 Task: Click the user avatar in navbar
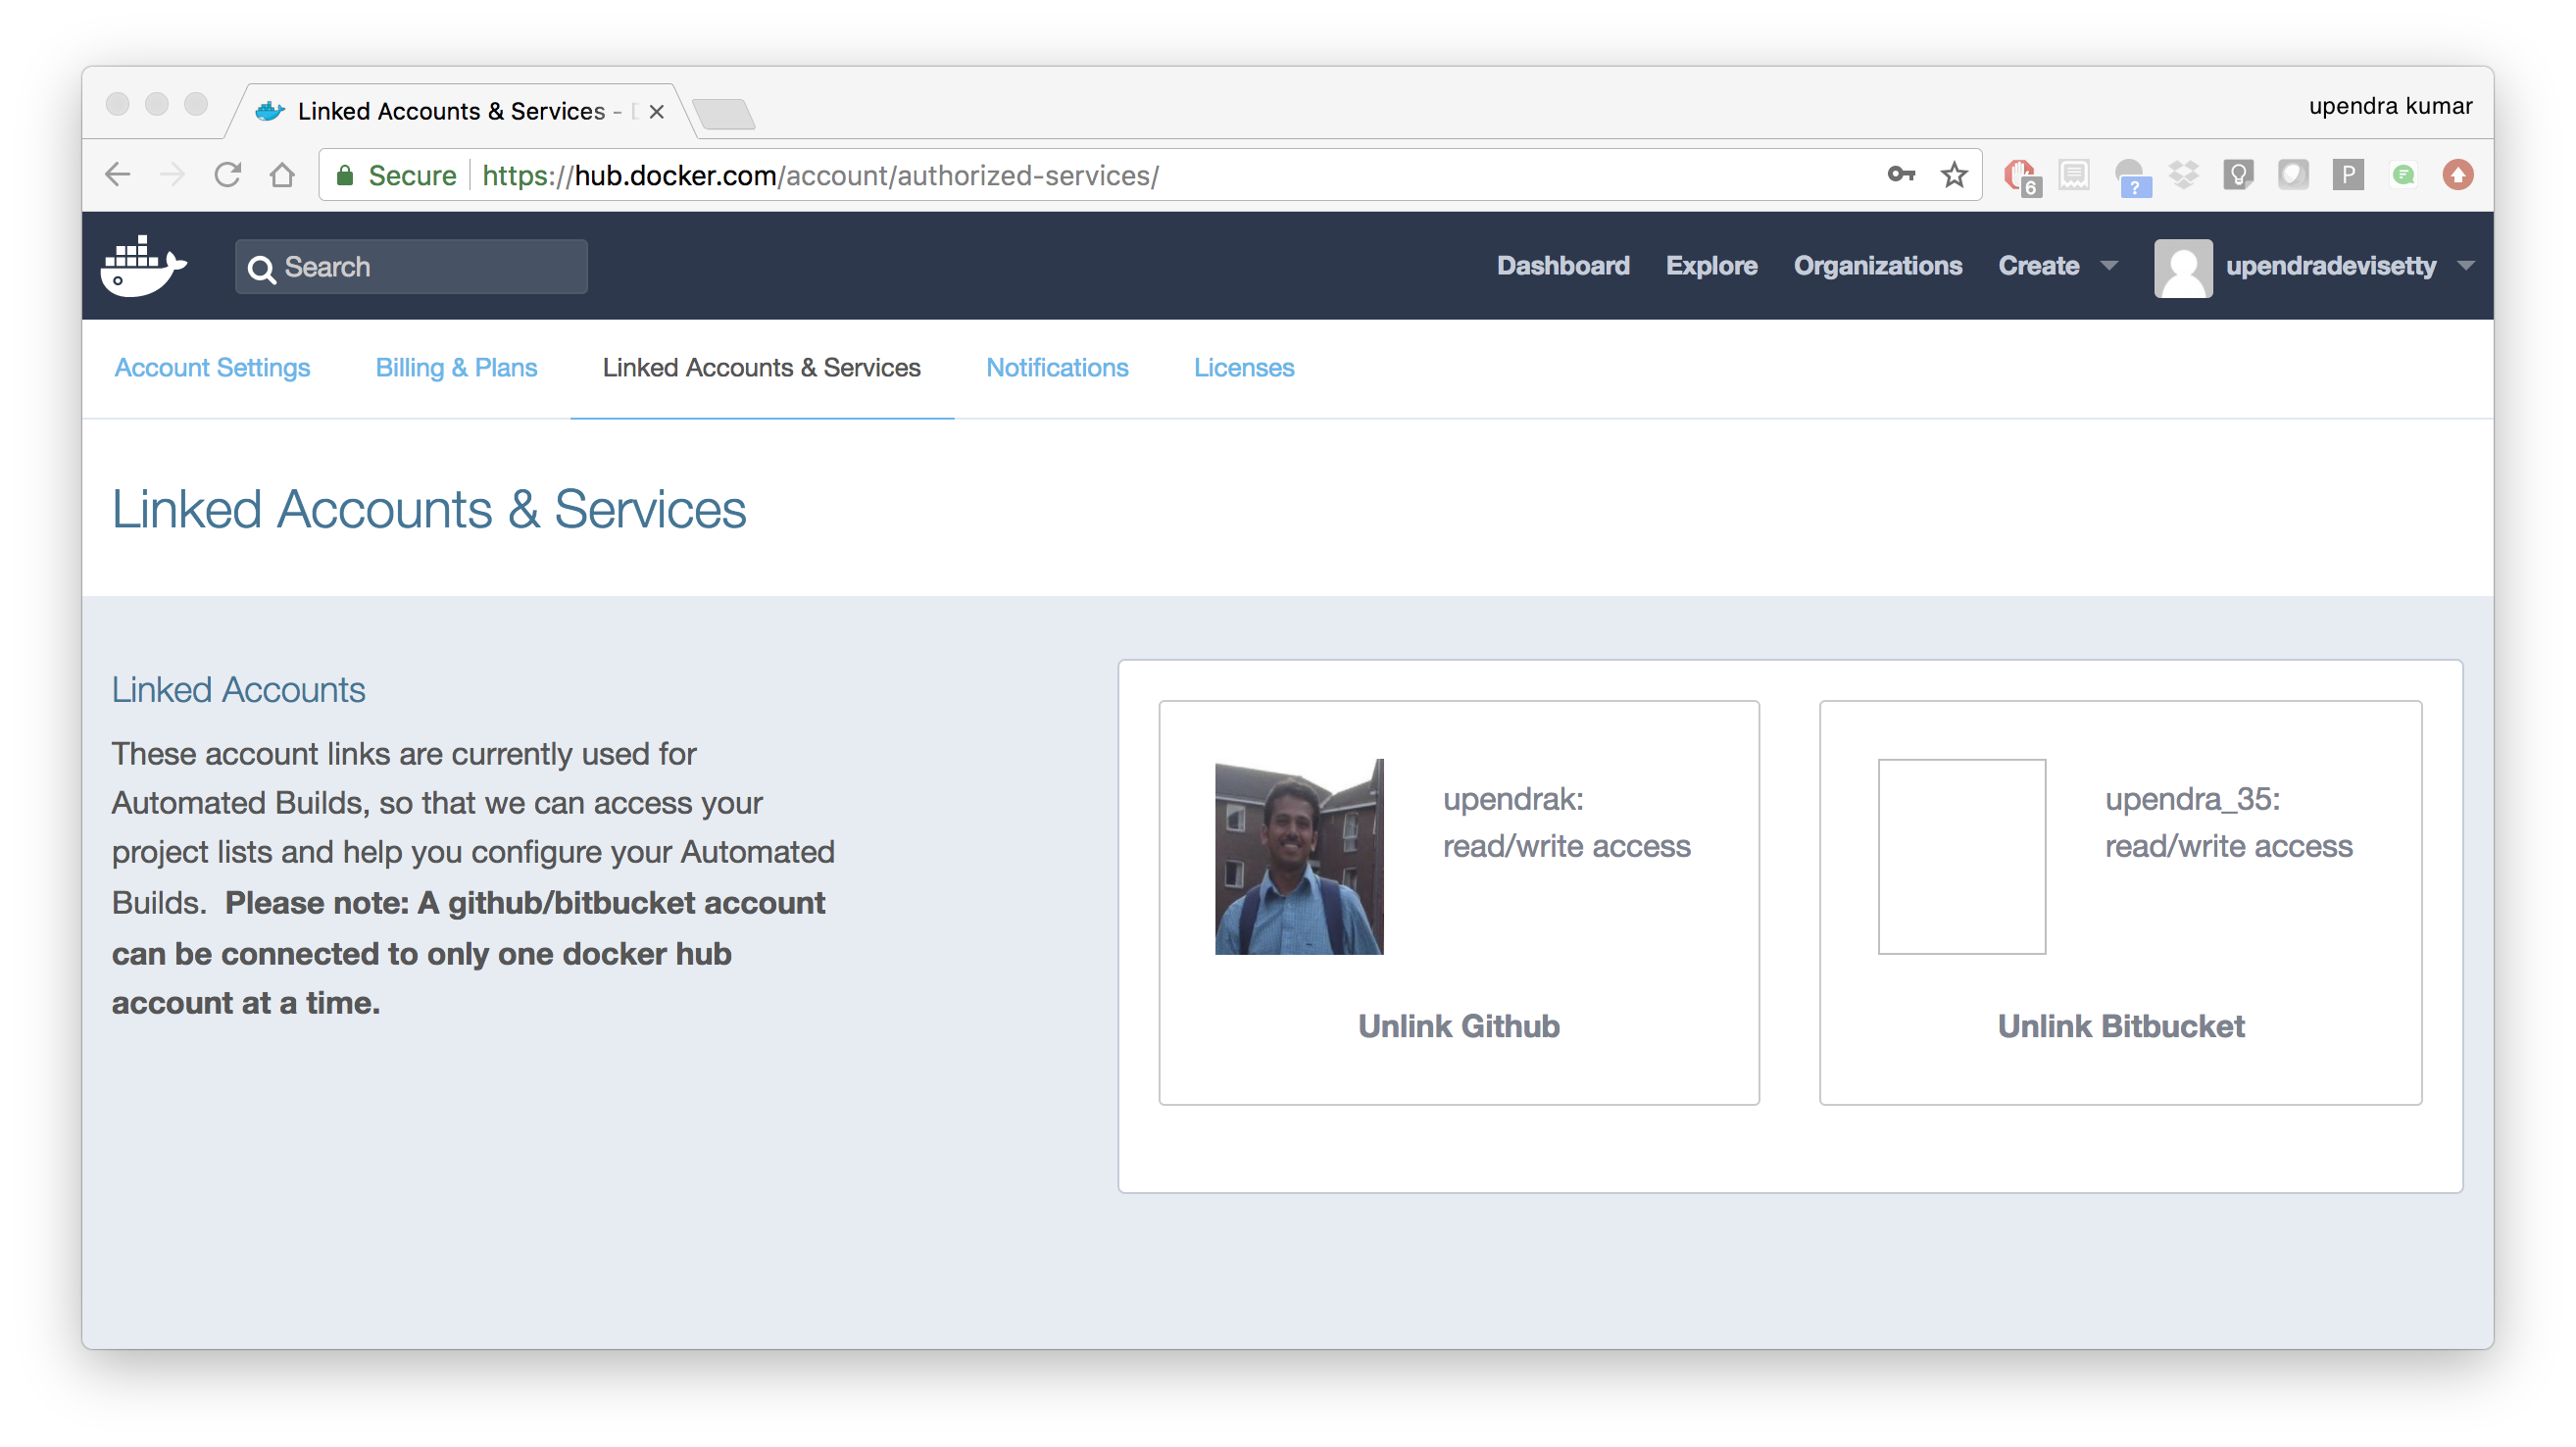click(2182, 267)
